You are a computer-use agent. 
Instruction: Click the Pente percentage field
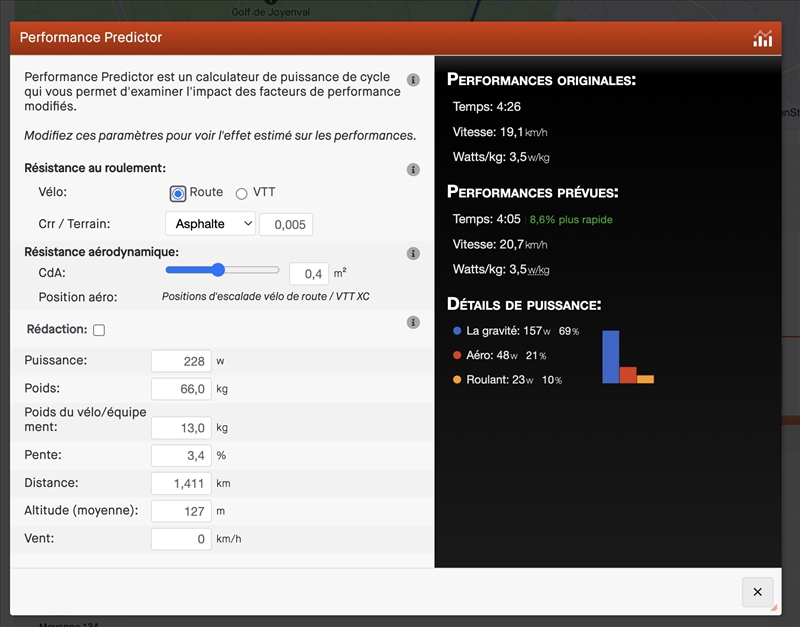tap(181, 456)
